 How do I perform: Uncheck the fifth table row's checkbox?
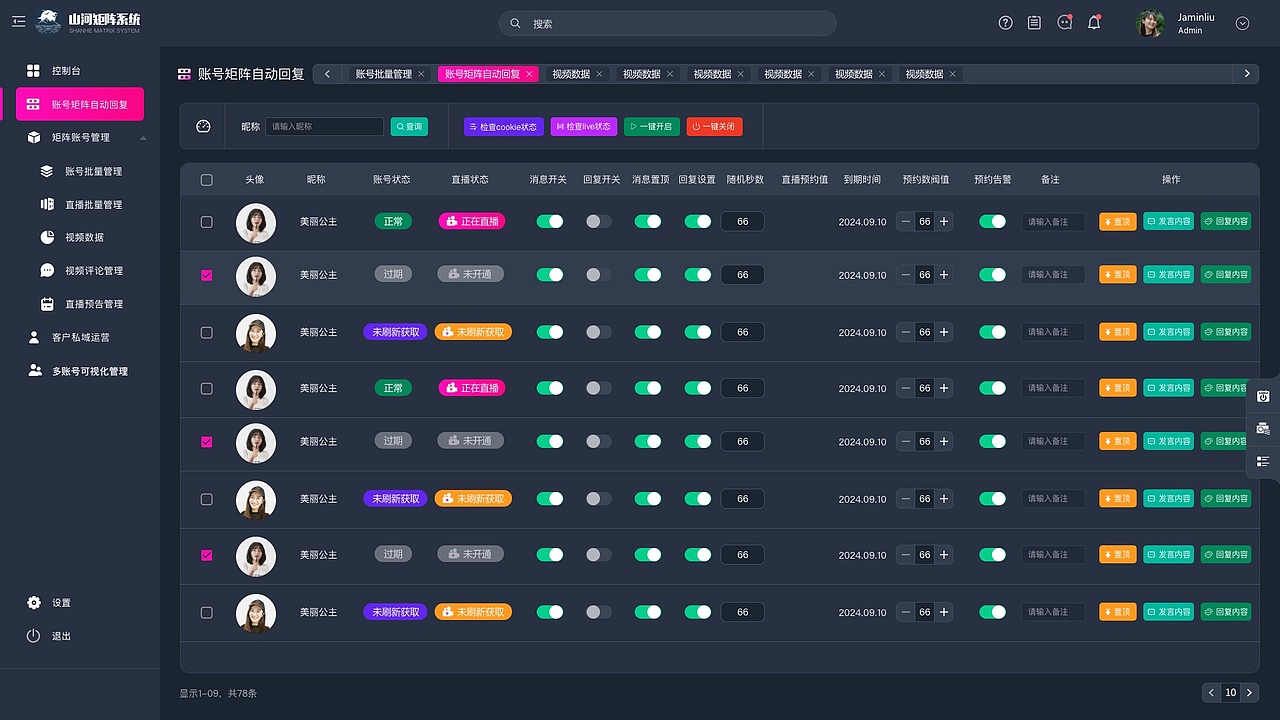[207, 441]
